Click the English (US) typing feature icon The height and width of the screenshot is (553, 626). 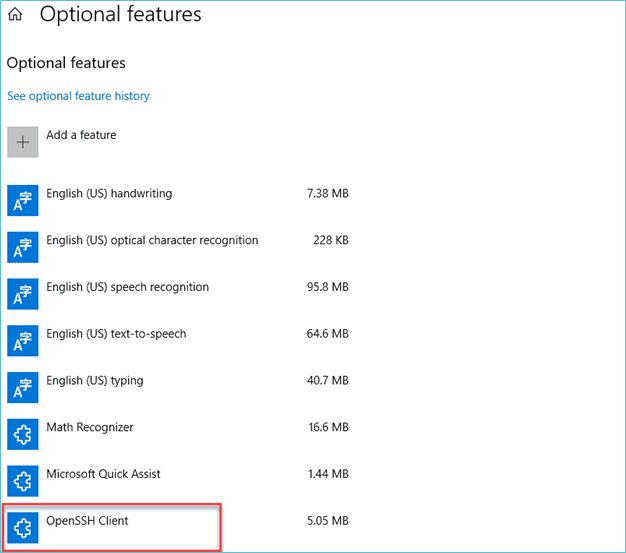tap(23, 387)
